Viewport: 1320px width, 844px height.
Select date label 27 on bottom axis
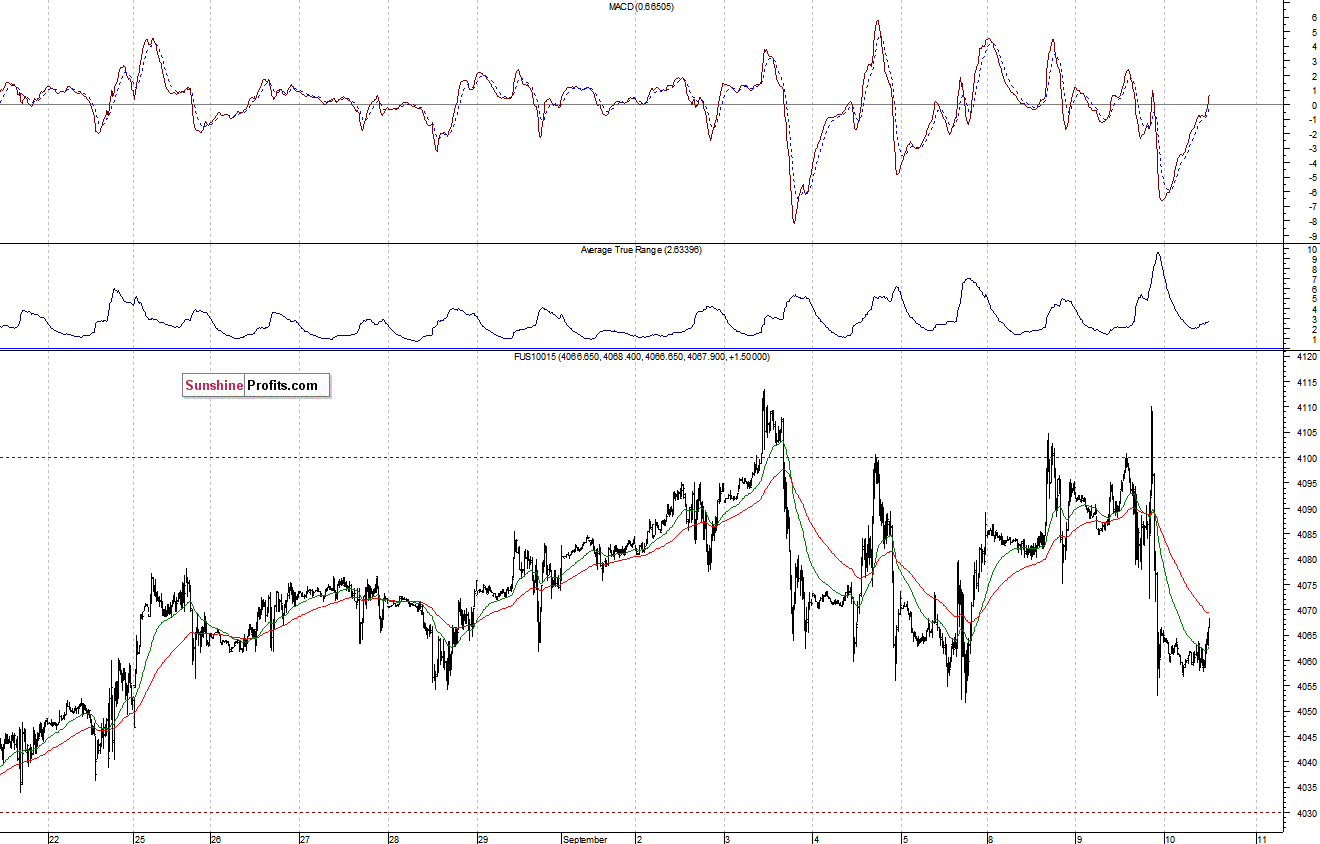[x=305, y=839]
